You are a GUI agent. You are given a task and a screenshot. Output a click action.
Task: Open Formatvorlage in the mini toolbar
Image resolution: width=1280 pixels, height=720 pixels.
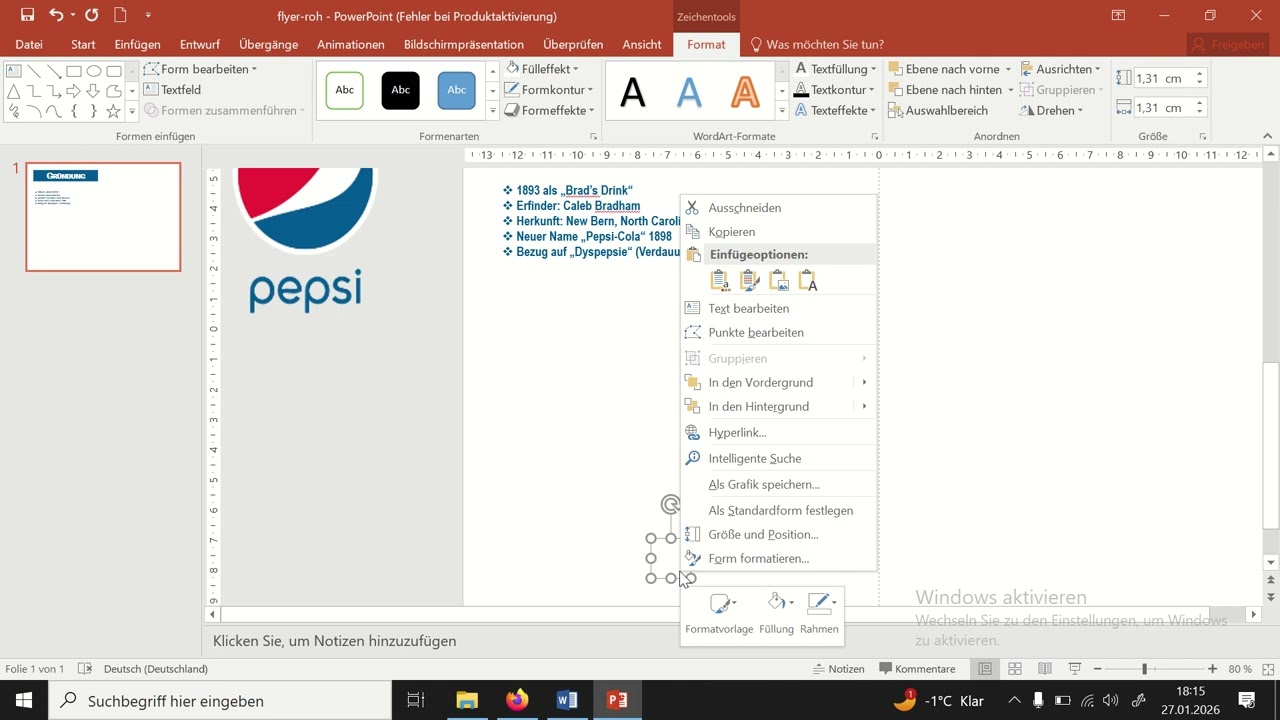(720, 614)
